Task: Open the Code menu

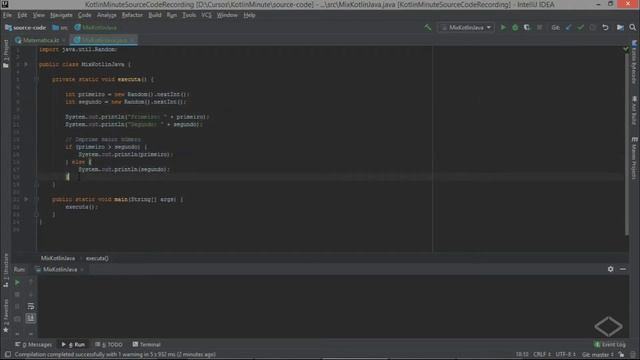Action: pos(84,15)
